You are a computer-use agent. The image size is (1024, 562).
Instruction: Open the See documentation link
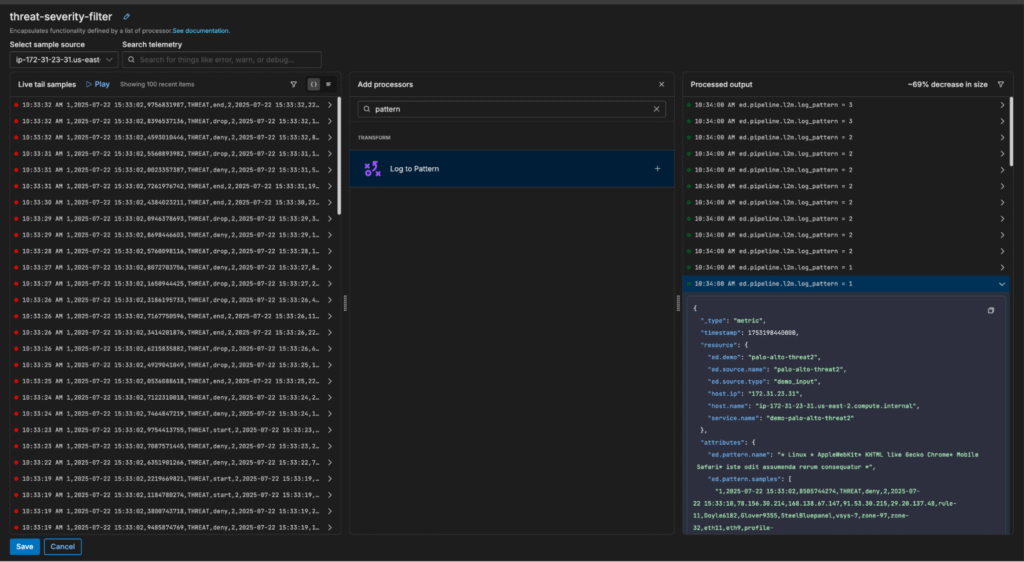point(200,31)
